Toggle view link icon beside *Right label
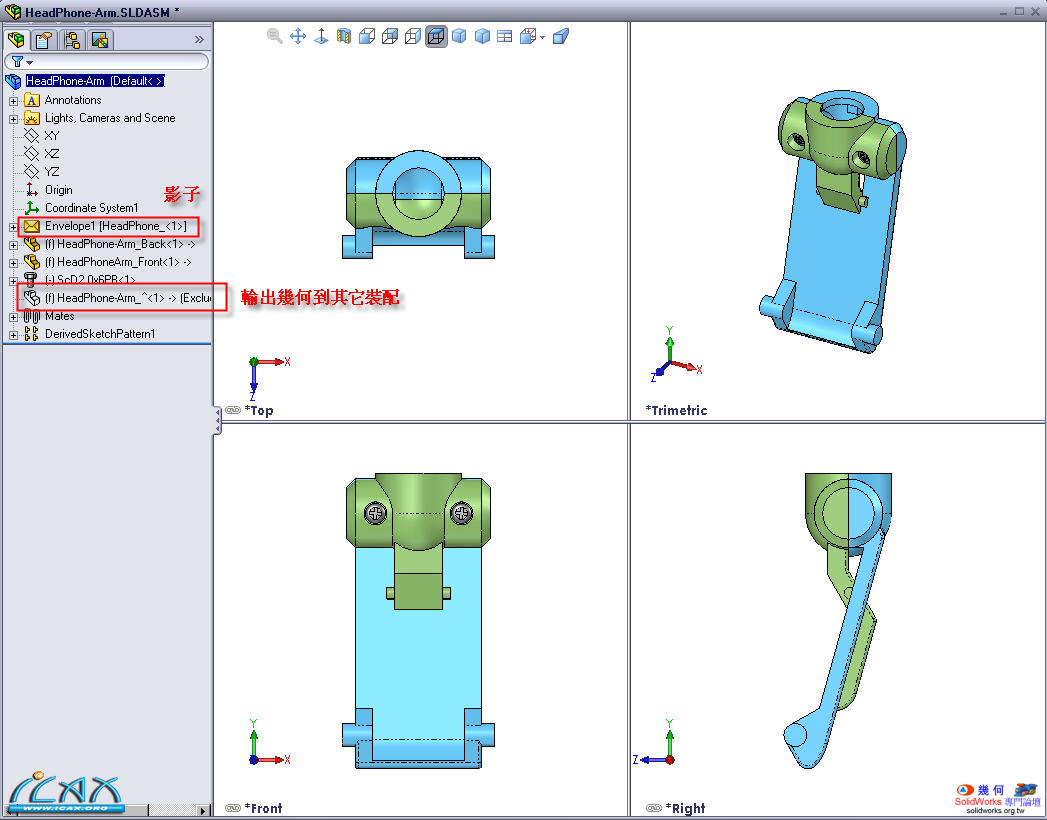Screen dimensions: 1047x820 click(653, 808)
